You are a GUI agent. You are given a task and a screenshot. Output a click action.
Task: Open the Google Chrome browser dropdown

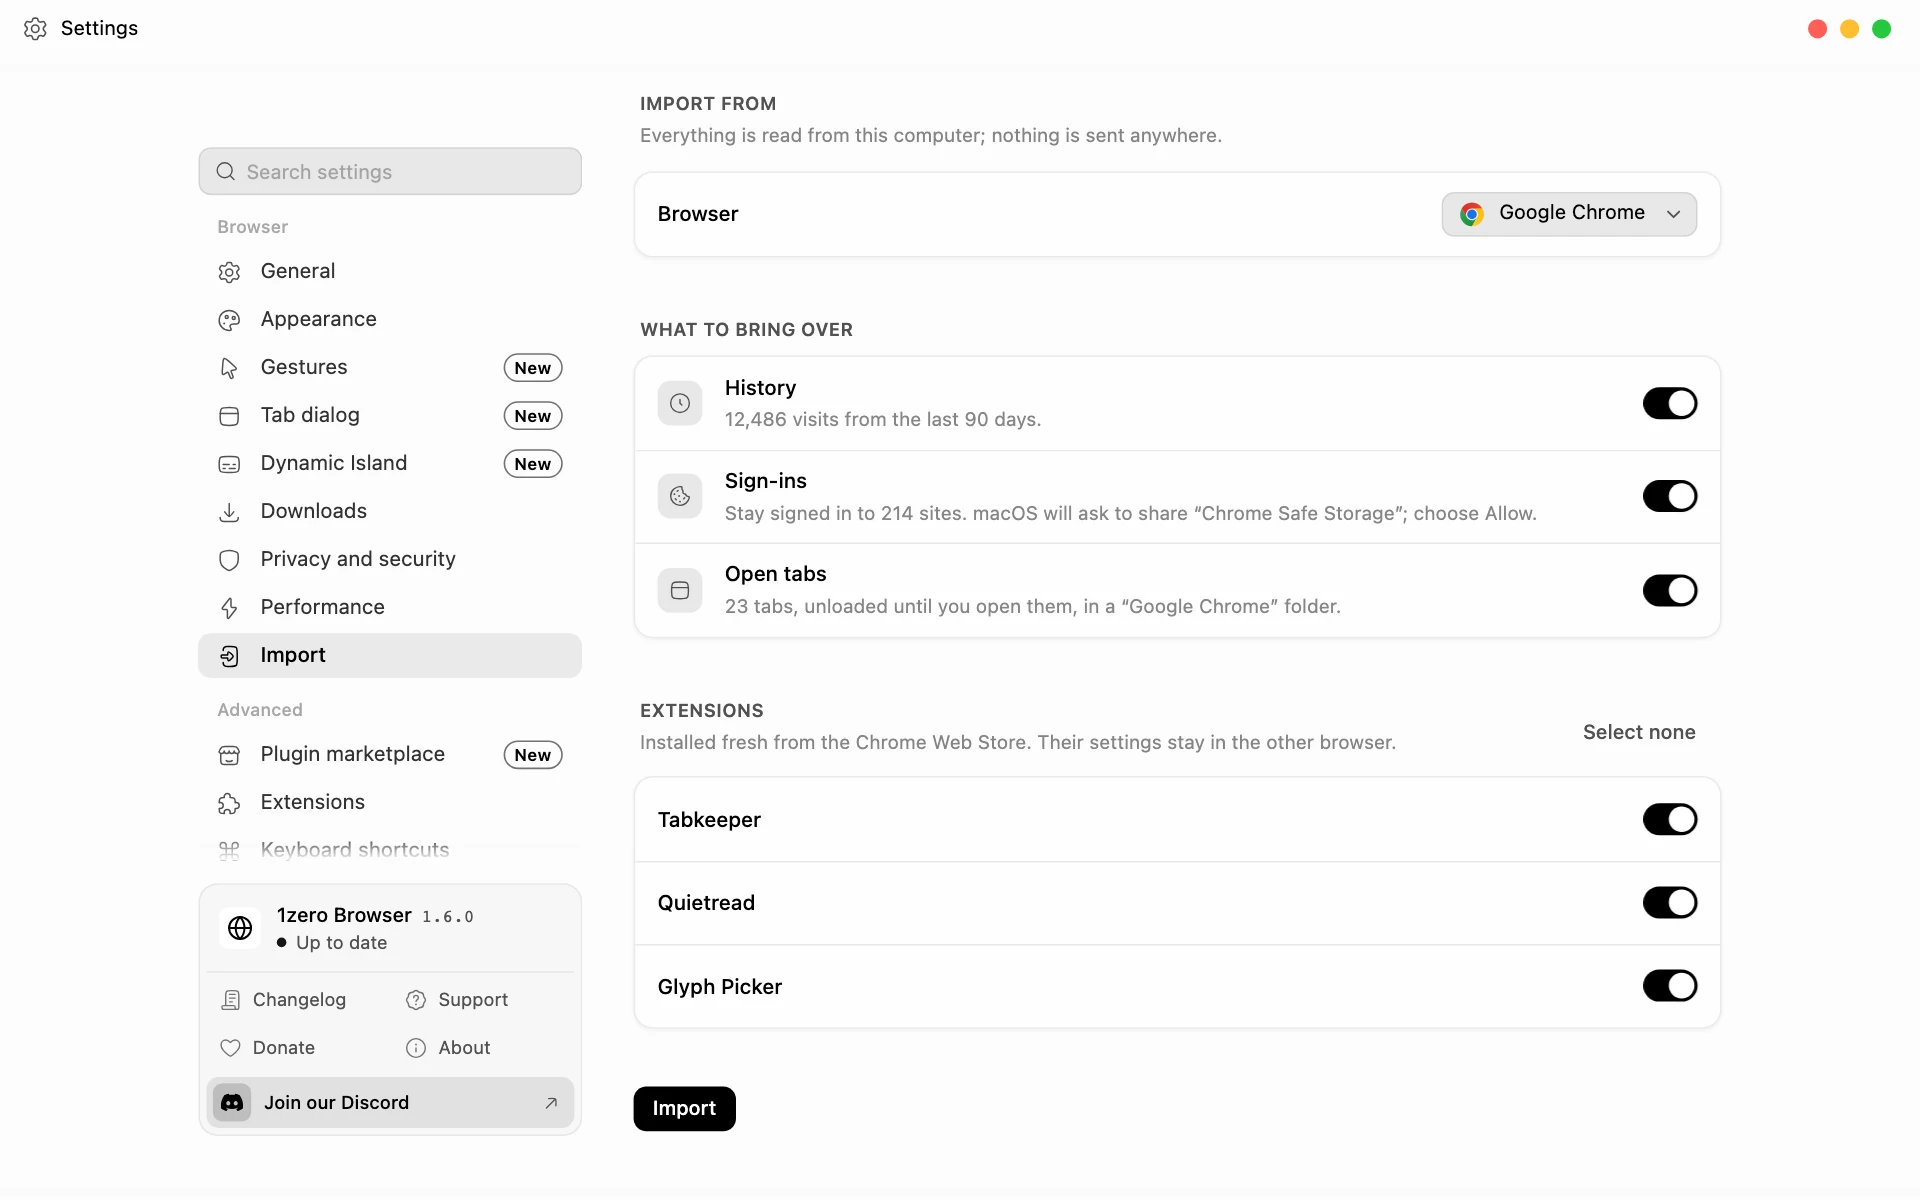[x=1569, y=214]
